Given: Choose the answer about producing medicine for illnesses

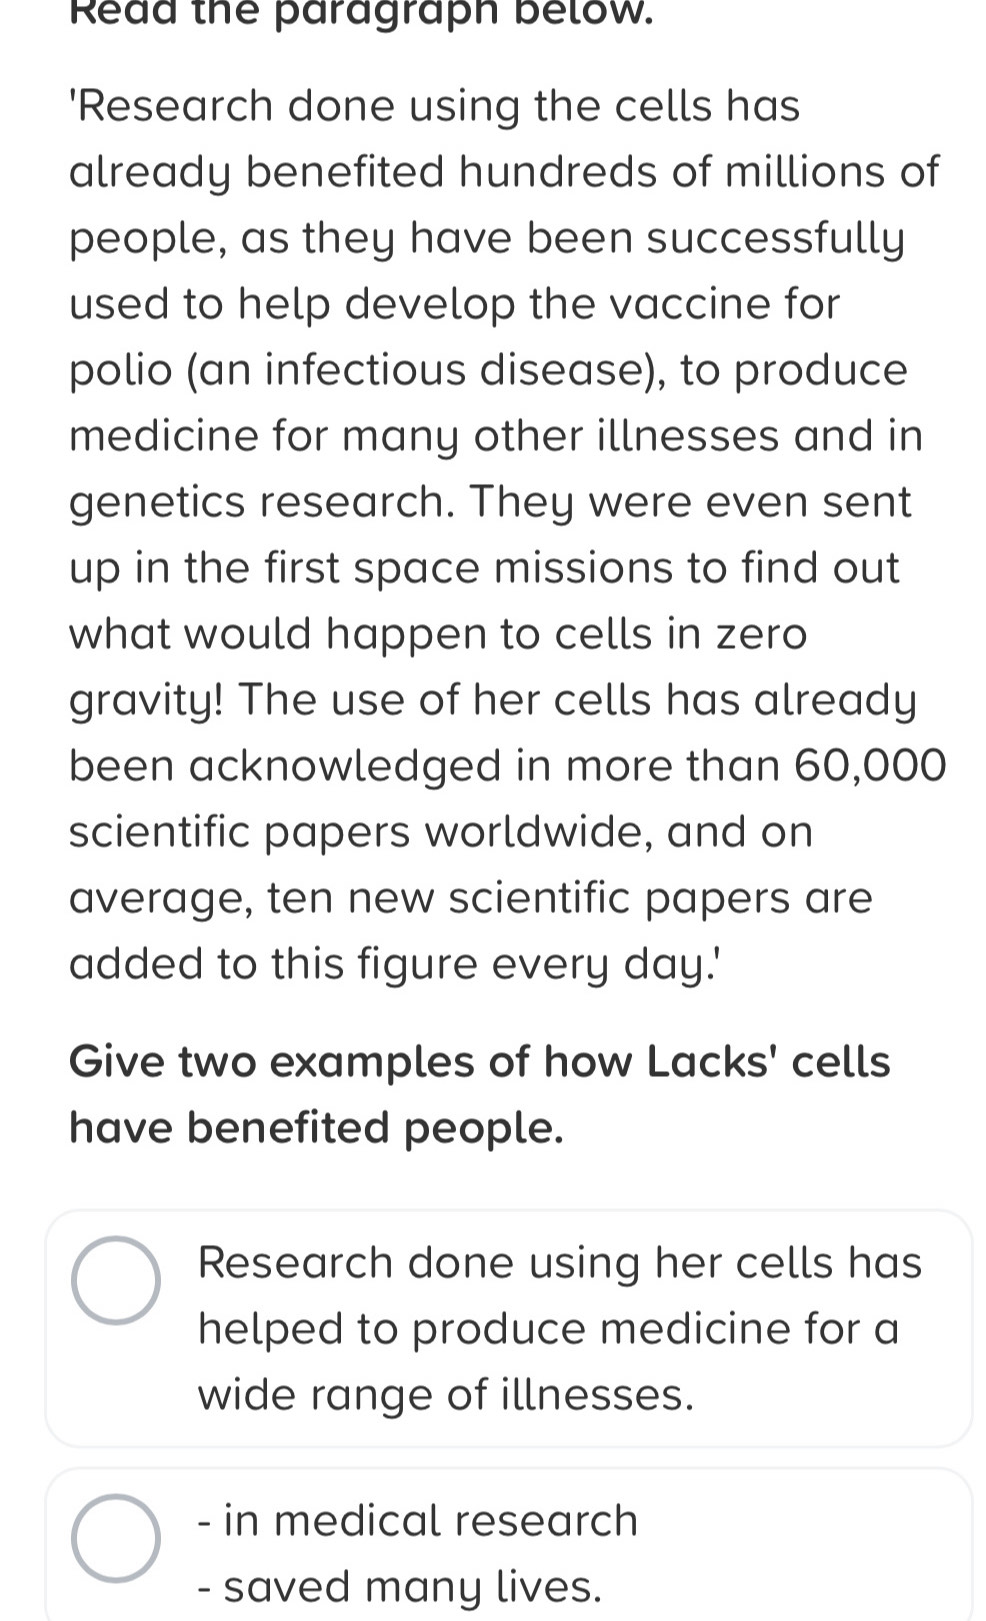Looking at the screenshot, I should (x=560, y=1328).
